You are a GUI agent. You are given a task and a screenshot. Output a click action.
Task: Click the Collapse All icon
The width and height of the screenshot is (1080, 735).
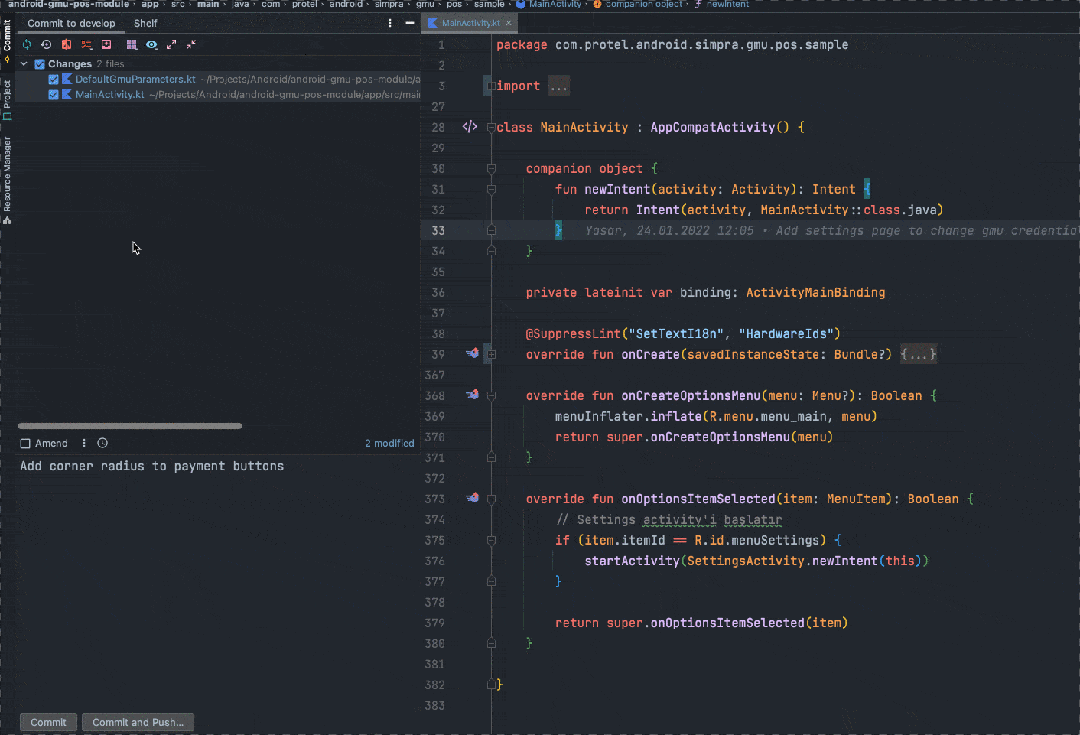191,44
